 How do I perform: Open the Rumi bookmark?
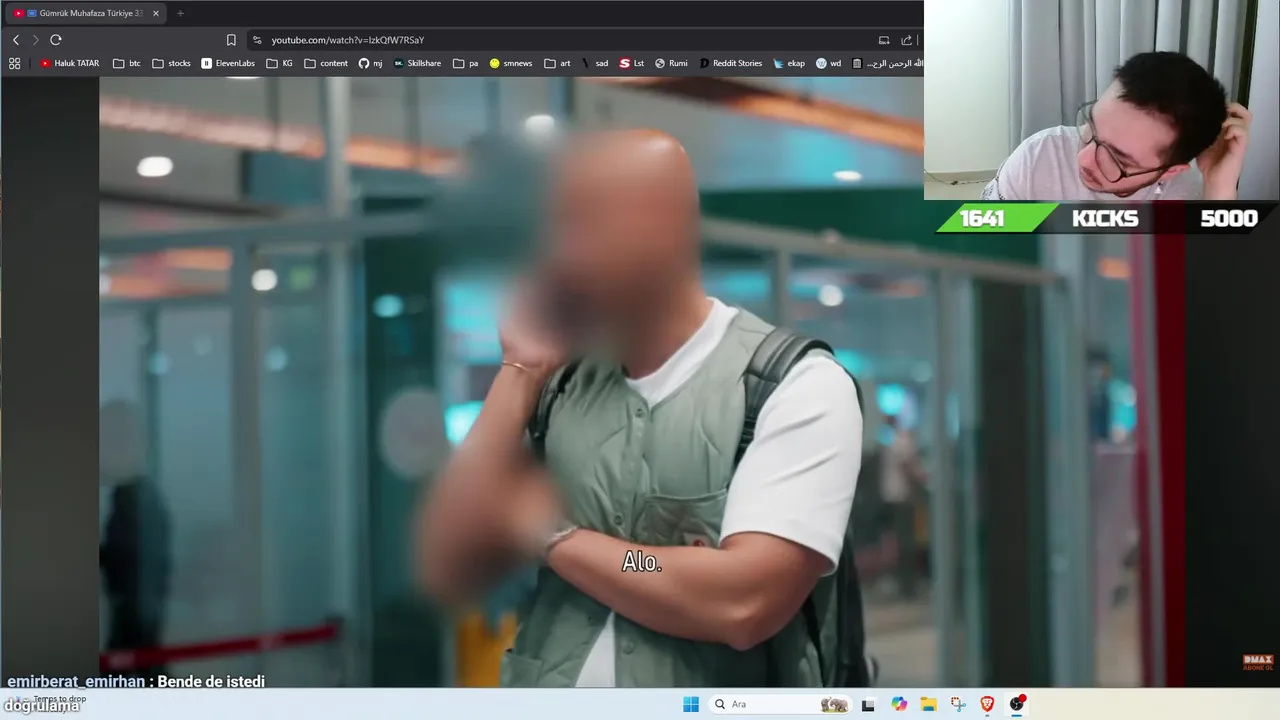point(671,63)
